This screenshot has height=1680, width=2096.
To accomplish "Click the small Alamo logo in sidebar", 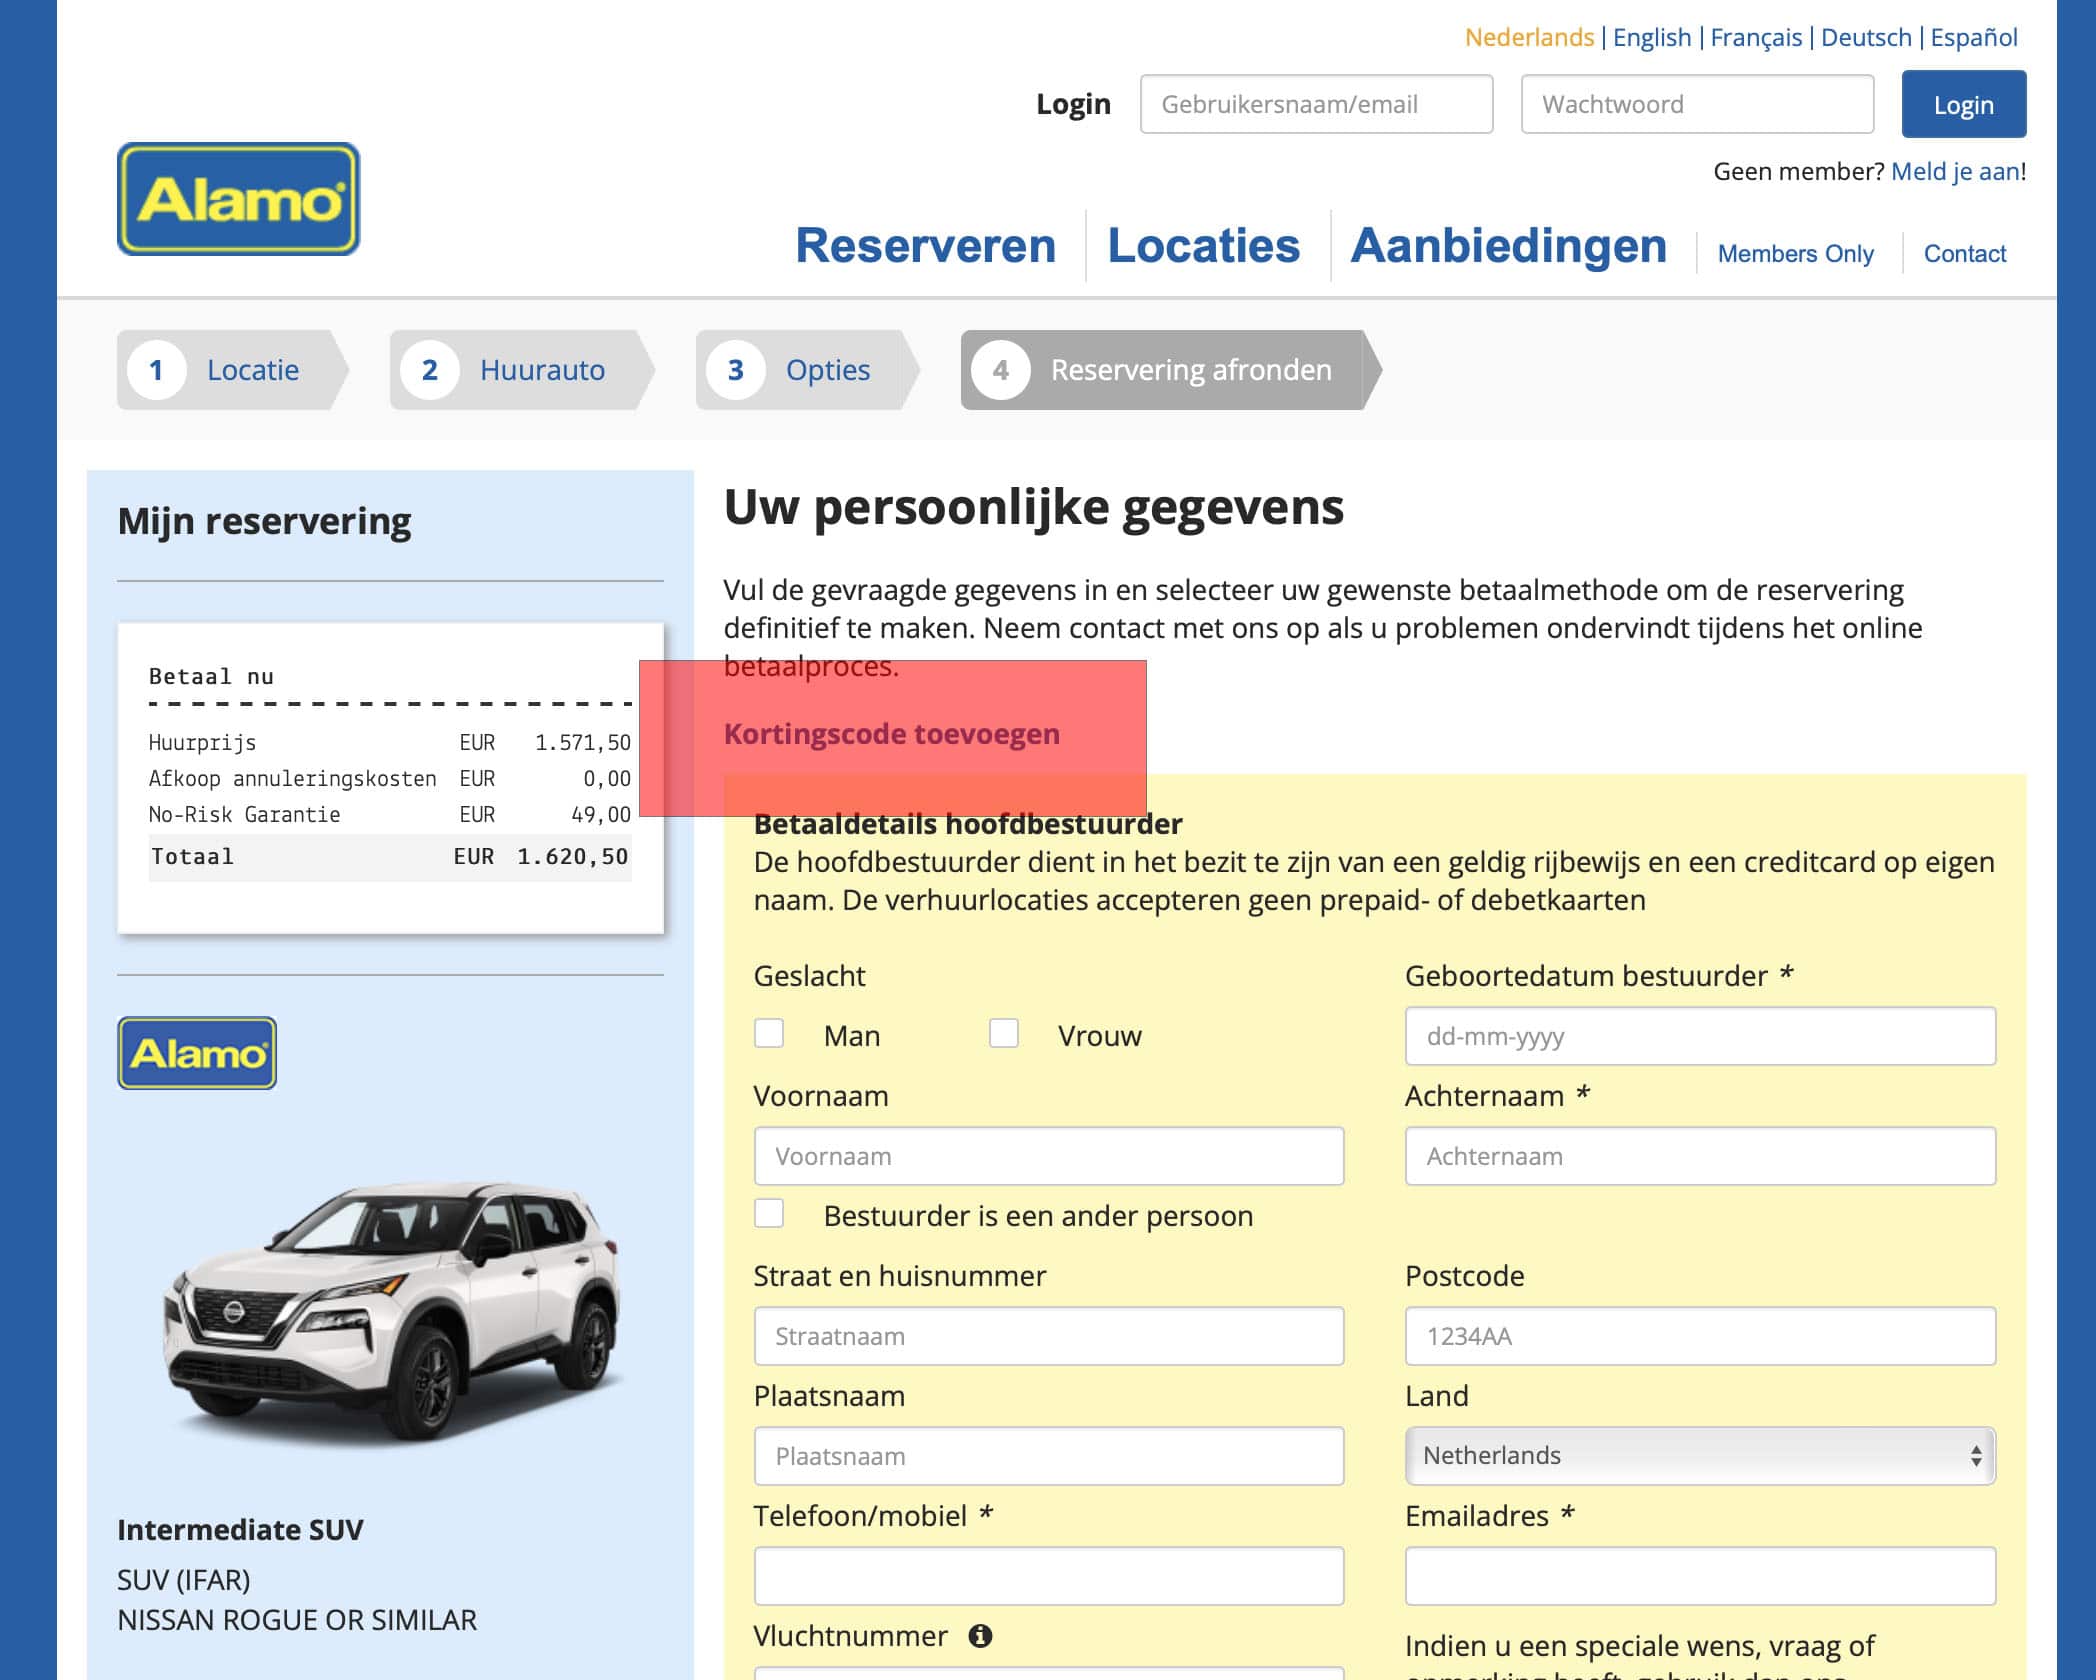I will [197, 1053].
